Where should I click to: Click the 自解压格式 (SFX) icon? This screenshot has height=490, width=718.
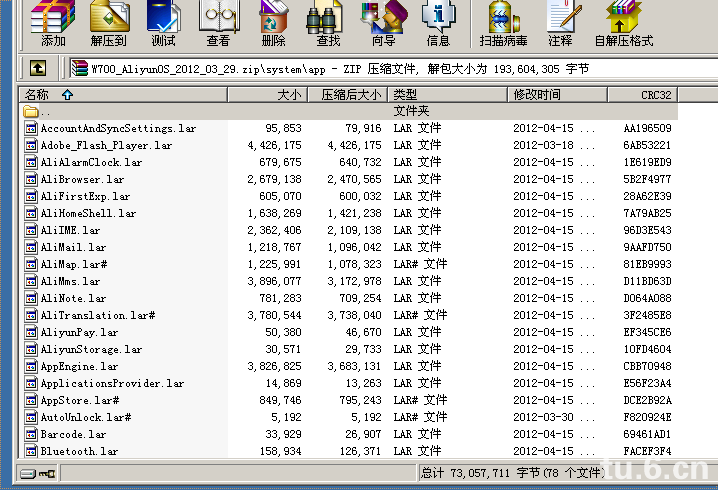pos(623,23)
